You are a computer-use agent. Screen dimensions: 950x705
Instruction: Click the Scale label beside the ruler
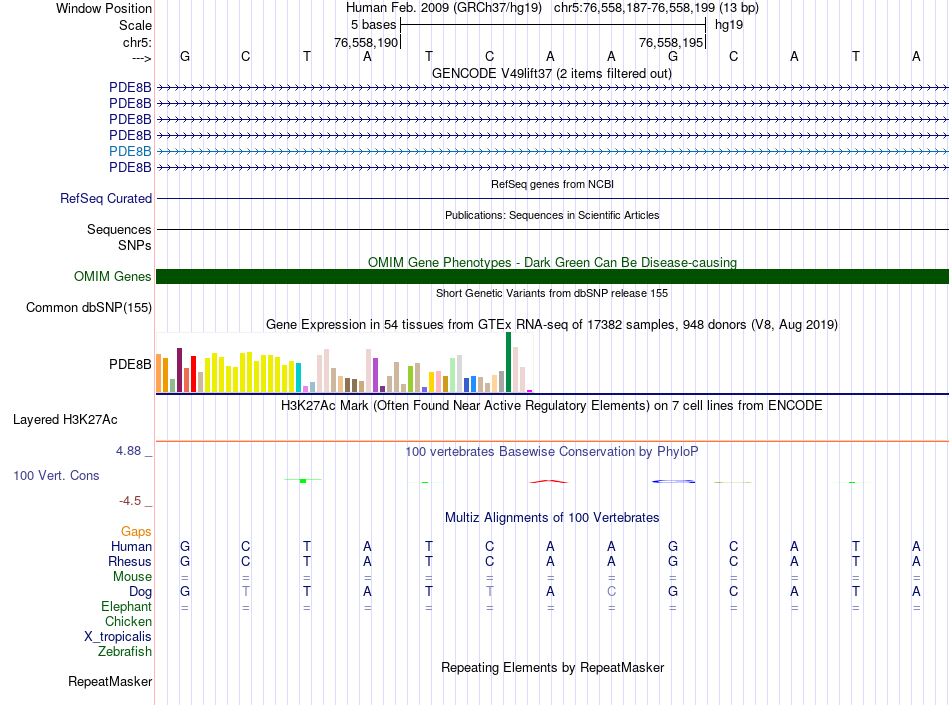point(135,25)
